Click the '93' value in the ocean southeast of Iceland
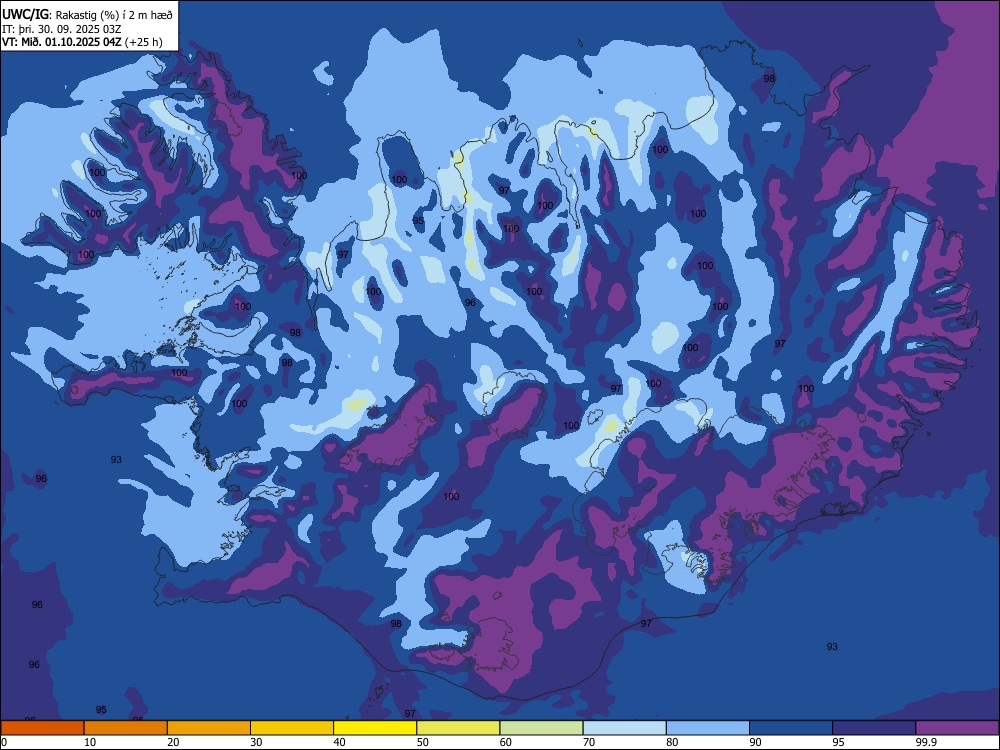The height and width of the screenshot is (750, 1000). (832, 647)
